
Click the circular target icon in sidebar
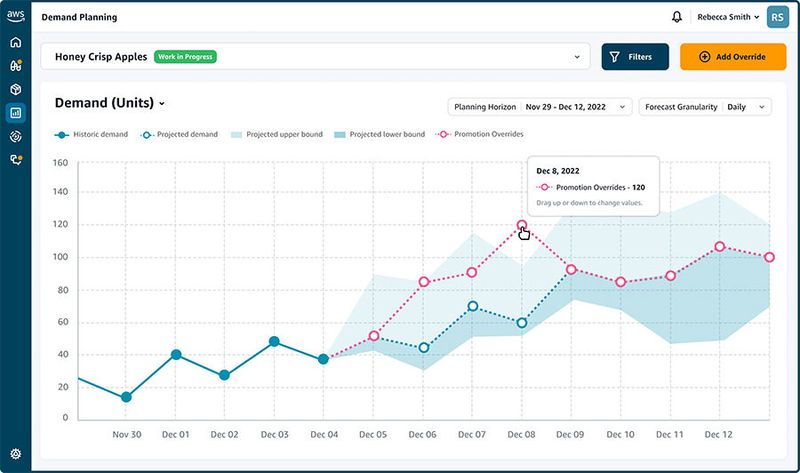[x=15, y=136]
